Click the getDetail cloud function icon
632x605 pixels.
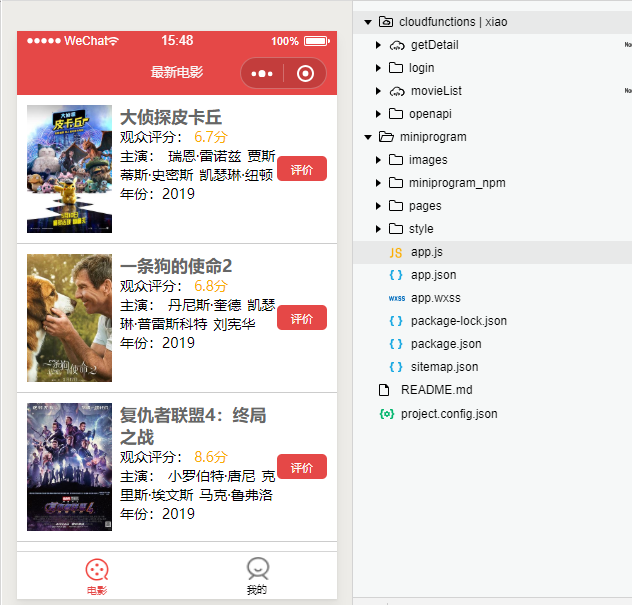(397, 46)
